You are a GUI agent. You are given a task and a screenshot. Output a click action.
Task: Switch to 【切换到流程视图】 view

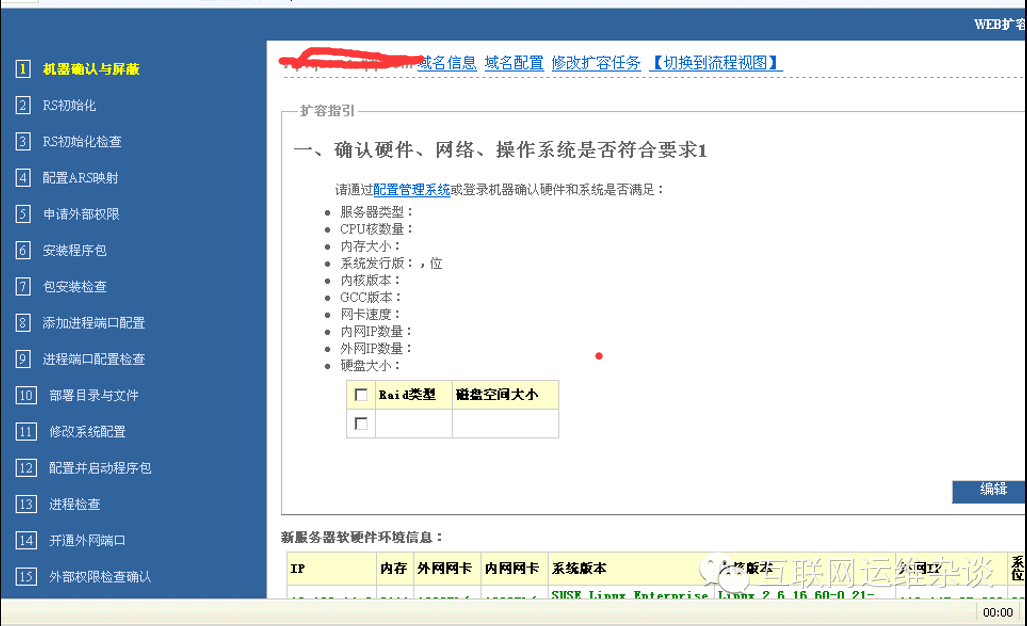[x=715, y=62]
